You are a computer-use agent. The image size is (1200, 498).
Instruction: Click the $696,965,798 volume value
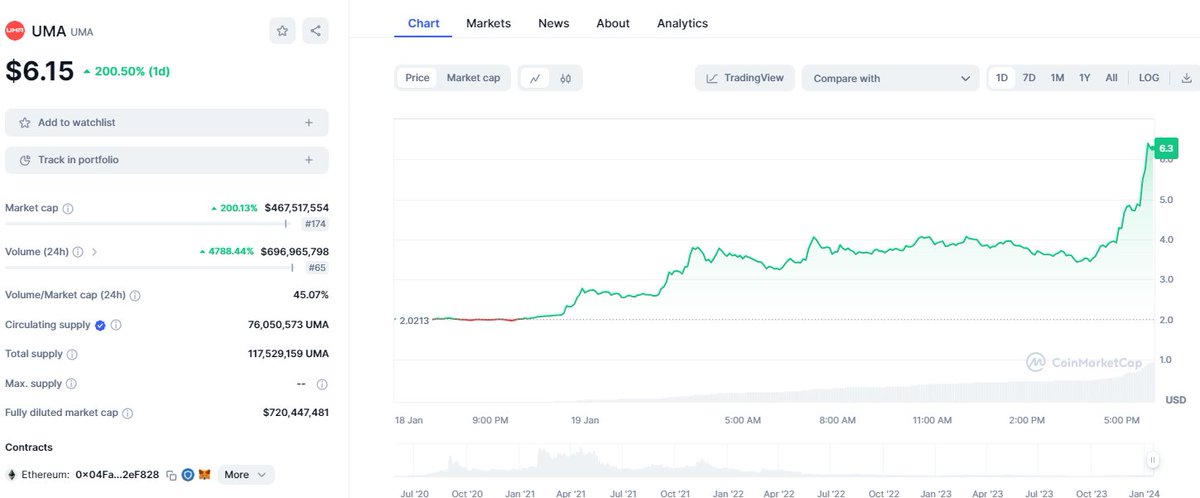point(294,252)
